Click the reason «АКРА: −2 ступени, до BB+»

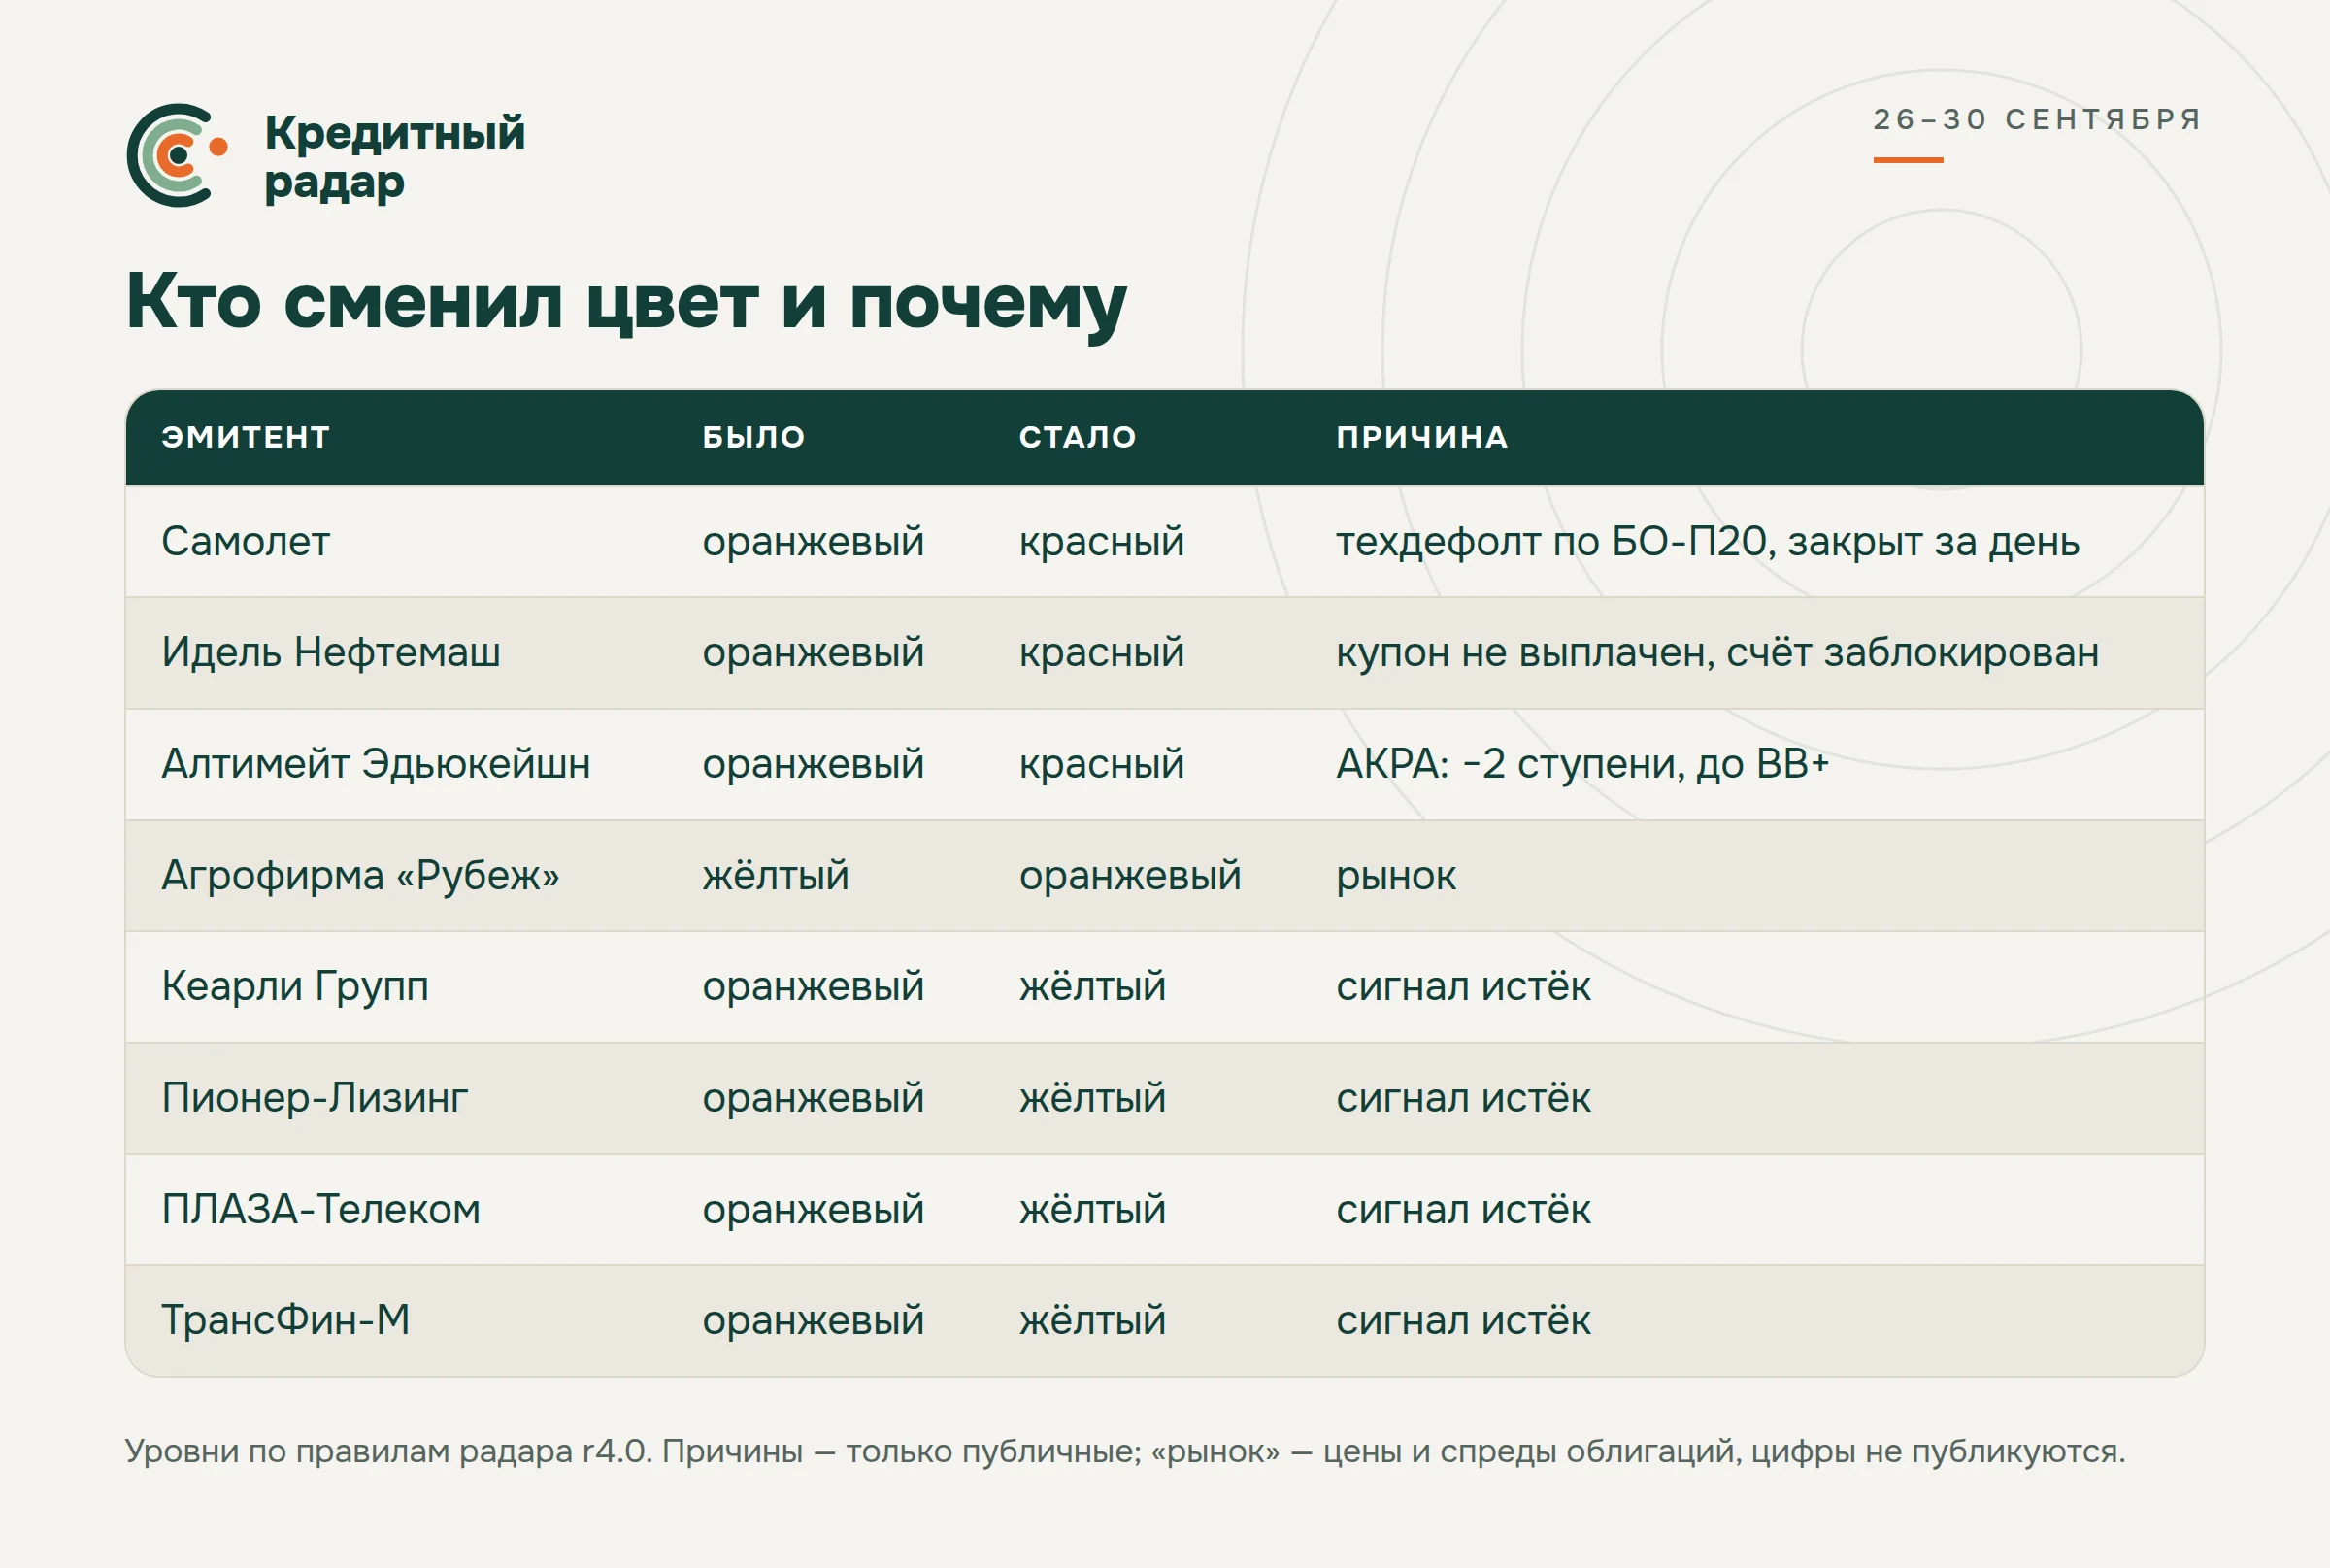tap(1583, 764)
